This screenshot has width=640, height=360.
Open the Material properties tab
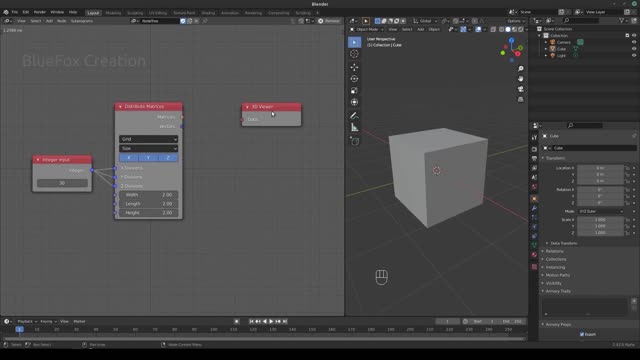point(534,254)
